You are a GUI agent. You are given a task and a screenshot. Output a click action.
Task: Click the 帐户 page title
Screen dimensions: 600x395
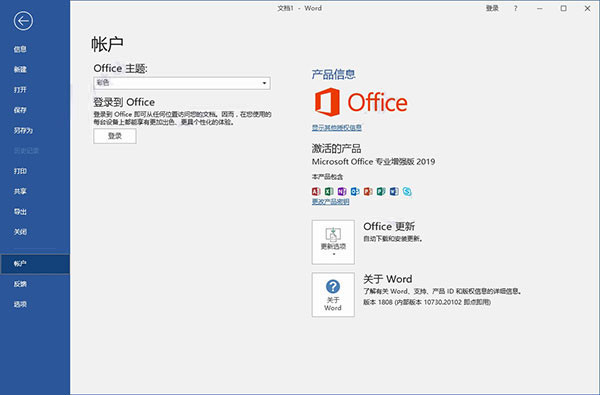coord(107,44)
